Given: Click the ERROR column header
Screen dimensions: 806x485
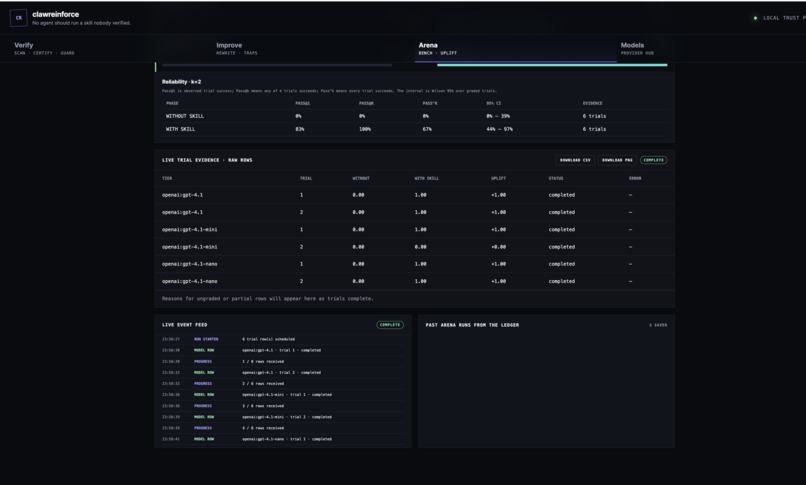Looking at the screenshot, I should pos(635,178).
